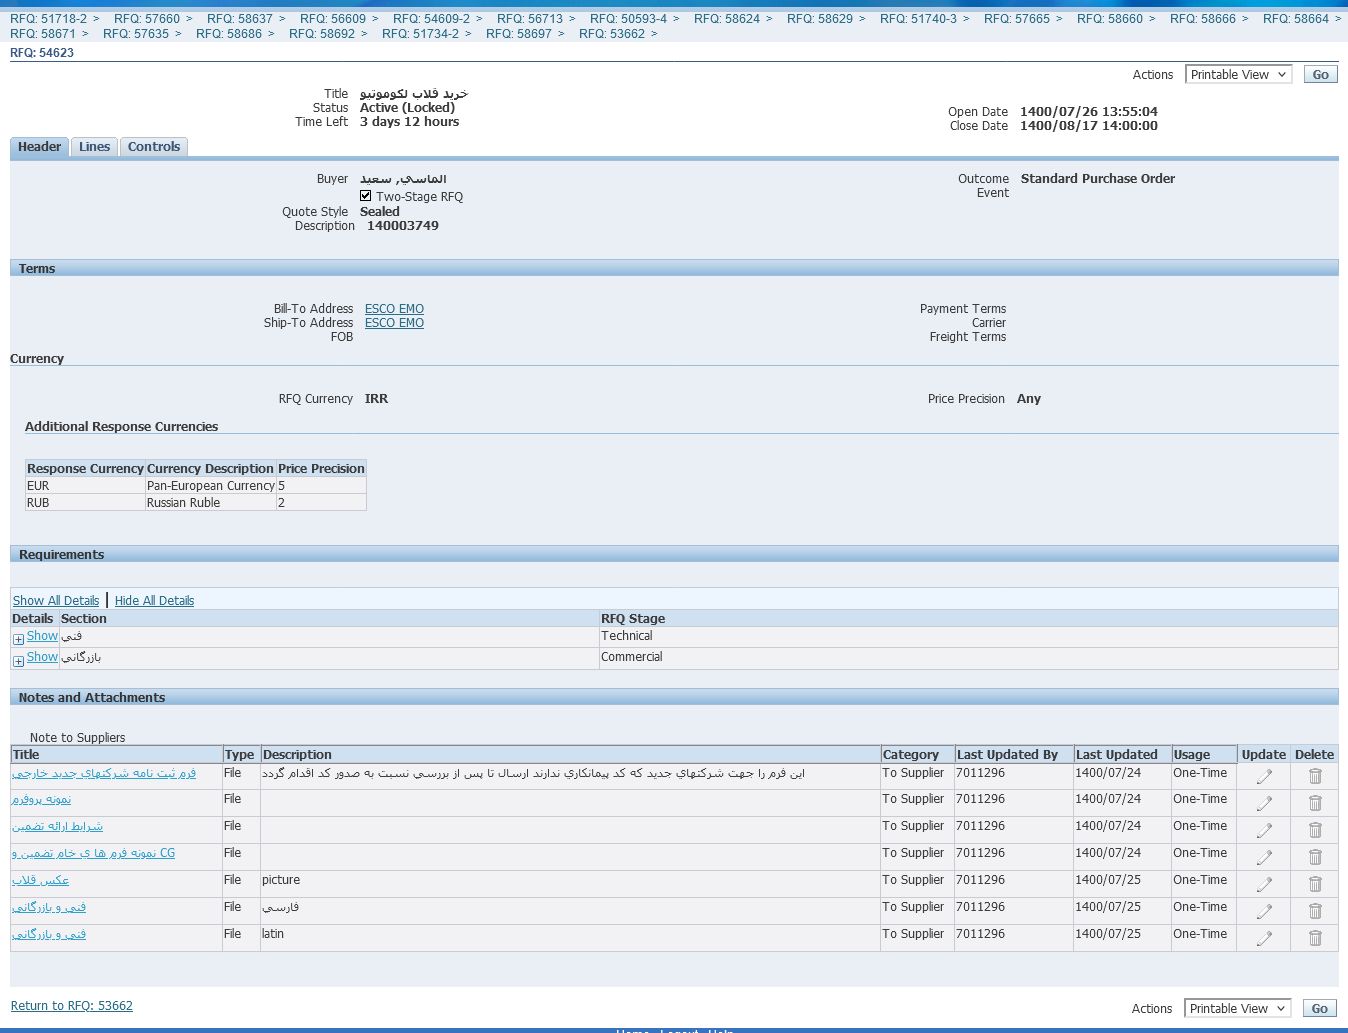Click update pencil for نمونه پروفرم row
The width and height of the screenshot is (1348, 1033).
pyautogui.click(x=1264, y=803)
